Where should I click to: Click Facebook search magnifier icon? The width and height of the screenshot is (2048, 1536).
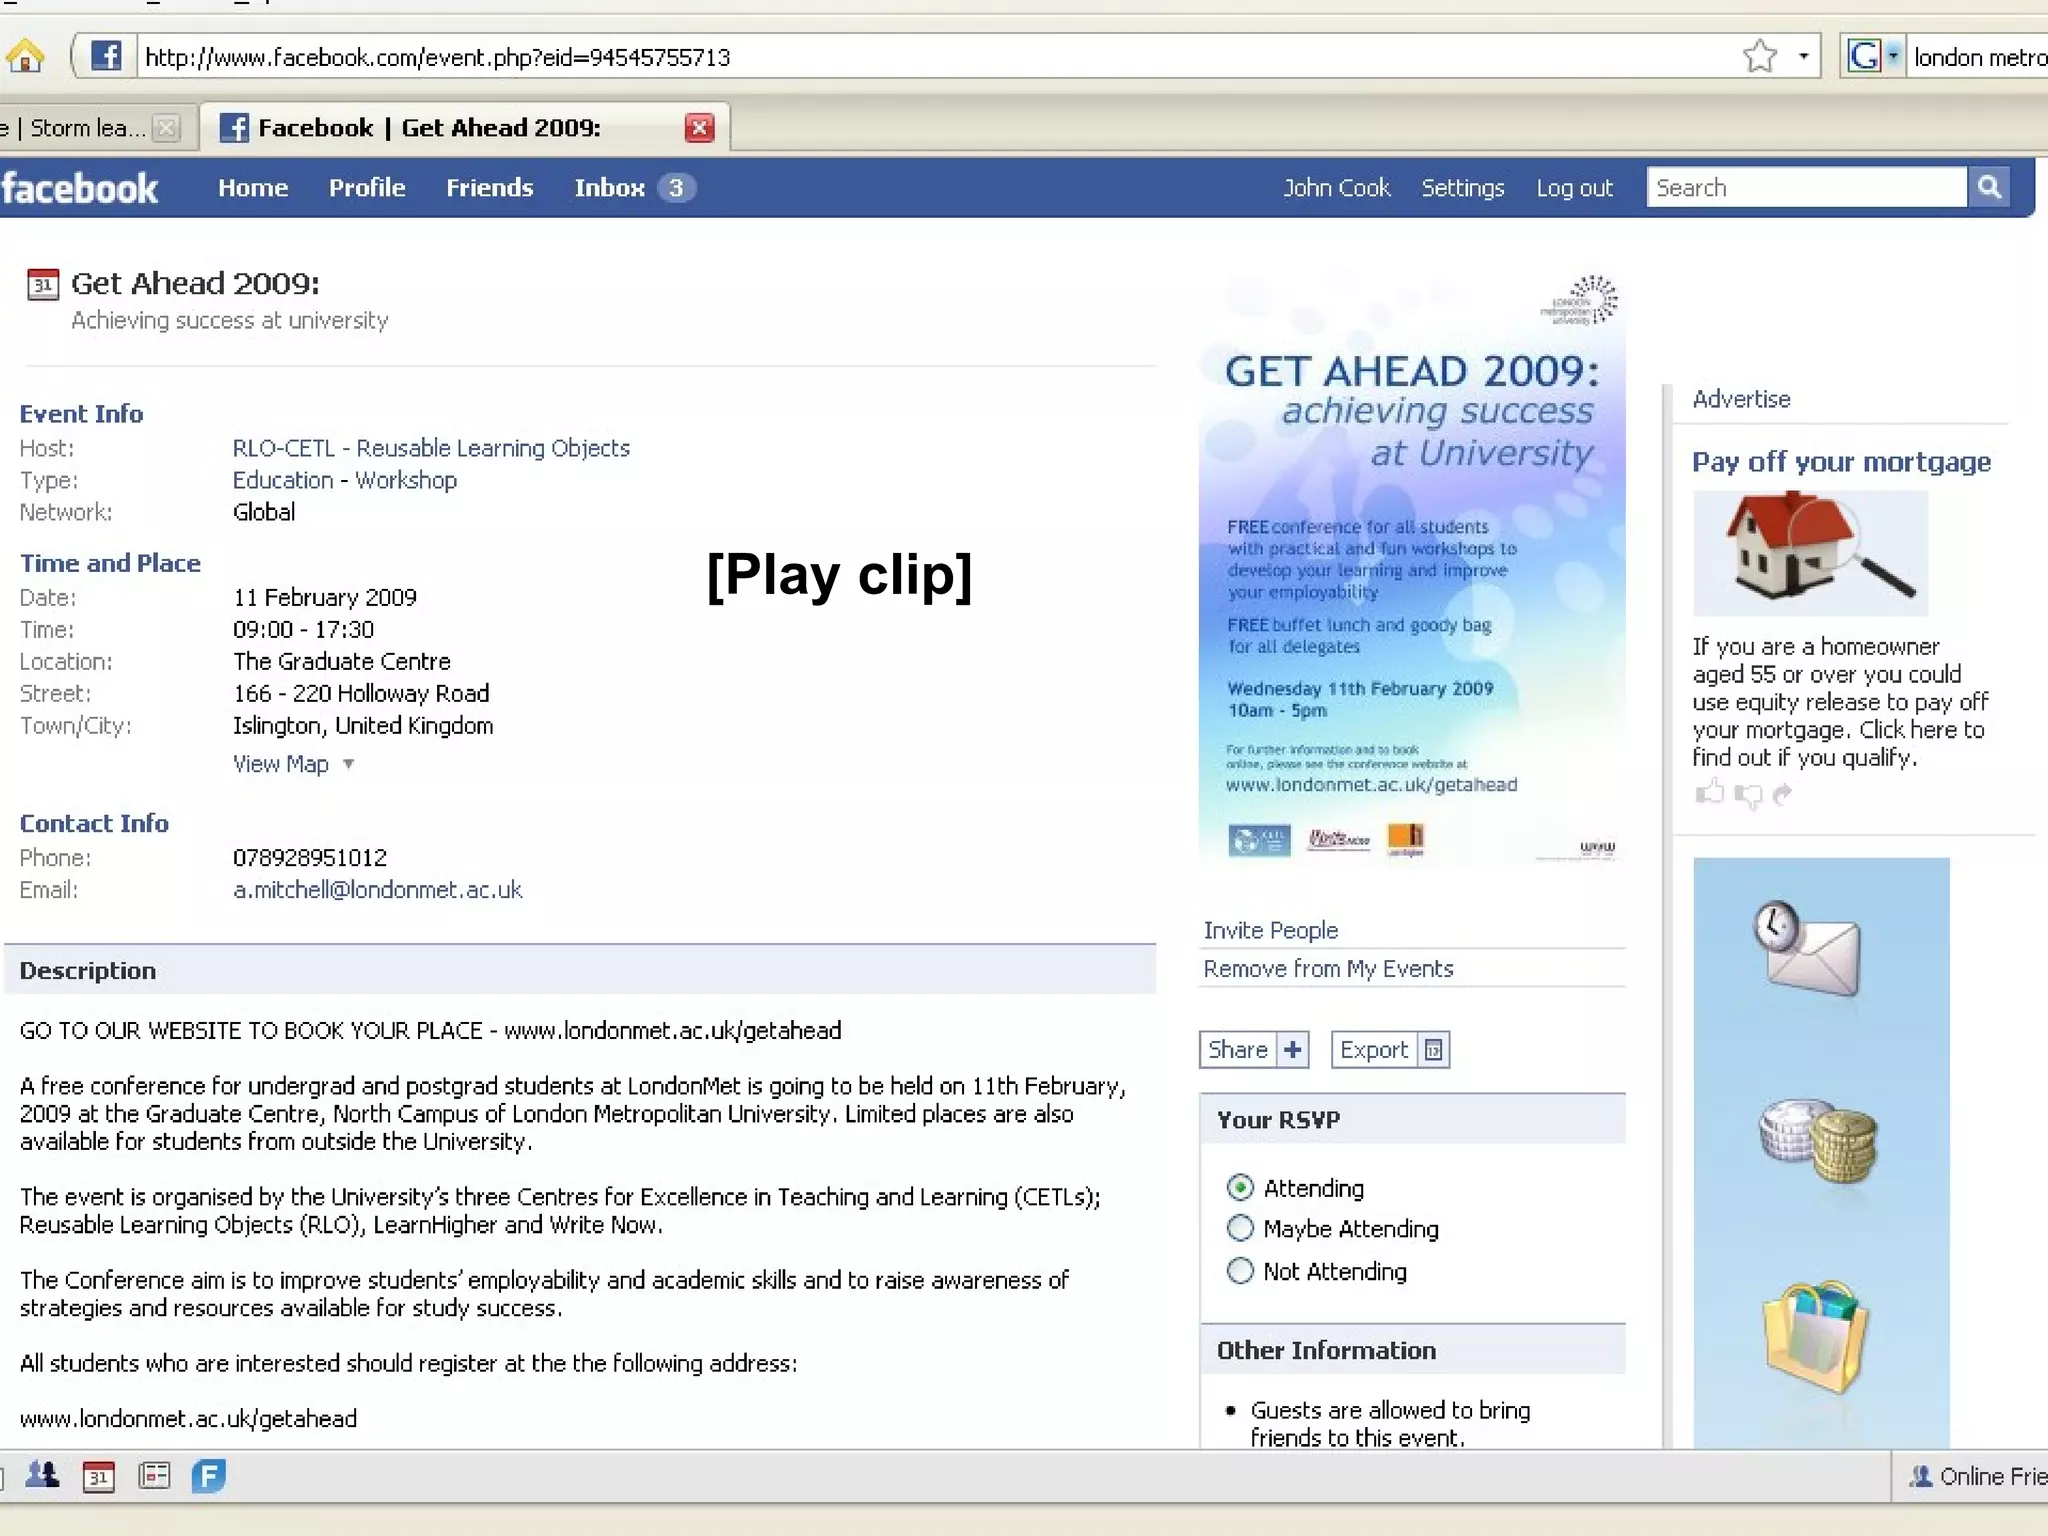1989,187
